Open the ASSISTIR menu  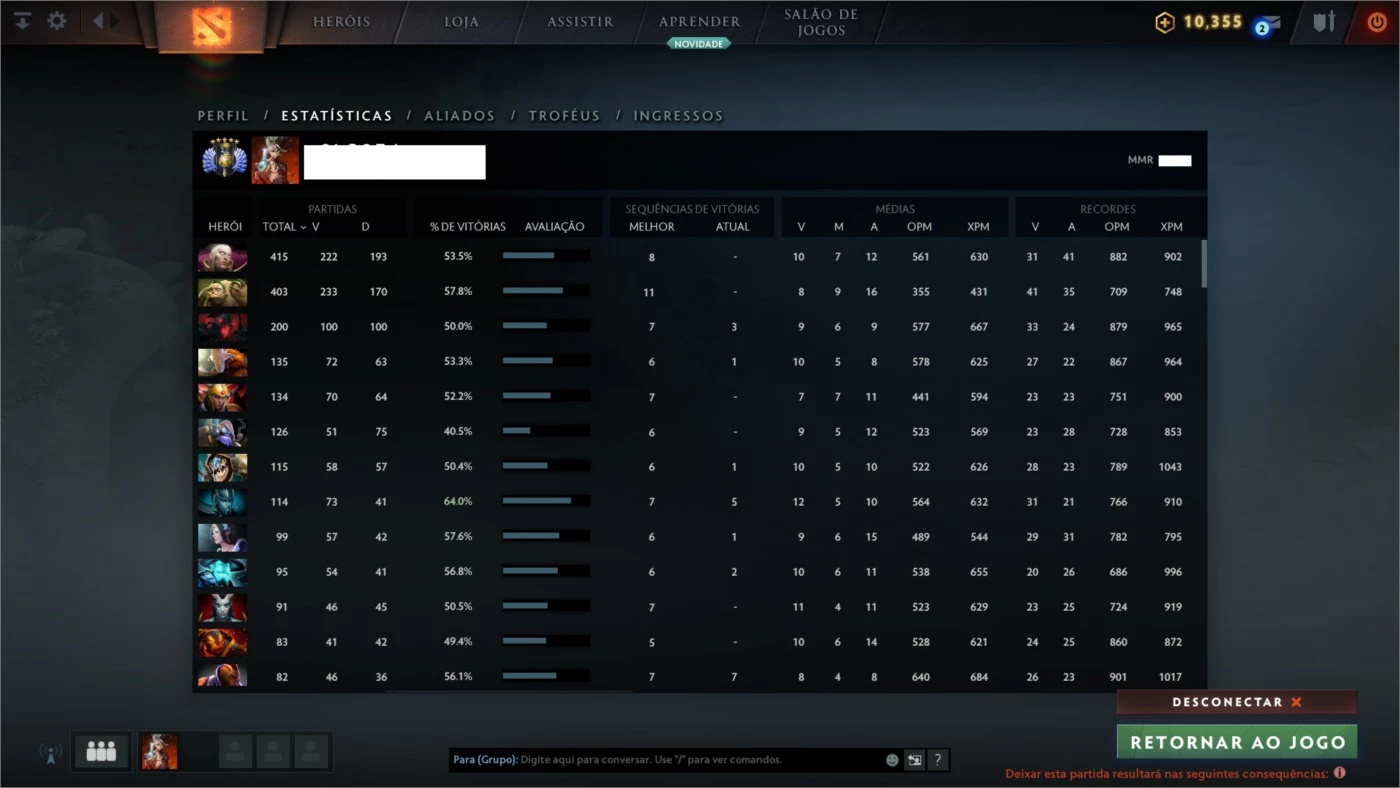click(x=580, y=21)
